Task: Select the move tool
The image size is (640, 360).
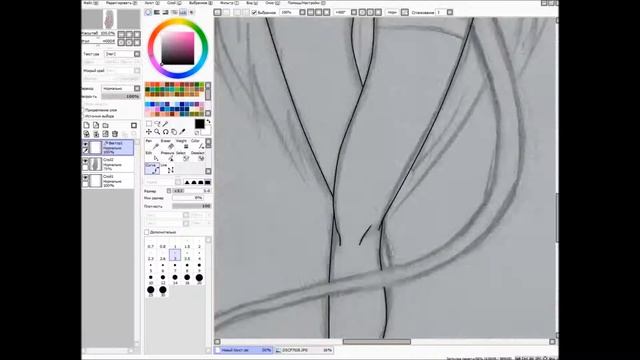Action: tap(149, 132)
